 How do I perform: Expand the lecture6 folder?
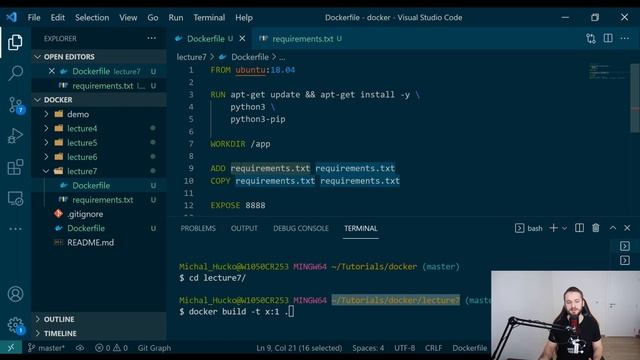tap(46, 157)
